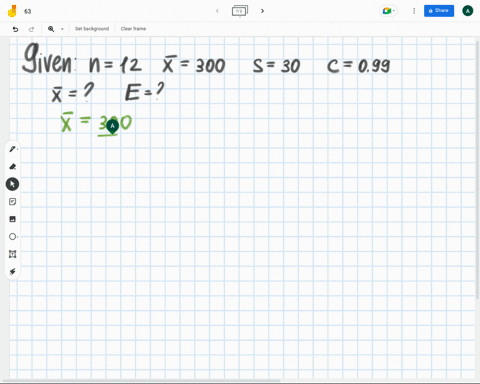Click the jam title "63"

pos(28,11)
